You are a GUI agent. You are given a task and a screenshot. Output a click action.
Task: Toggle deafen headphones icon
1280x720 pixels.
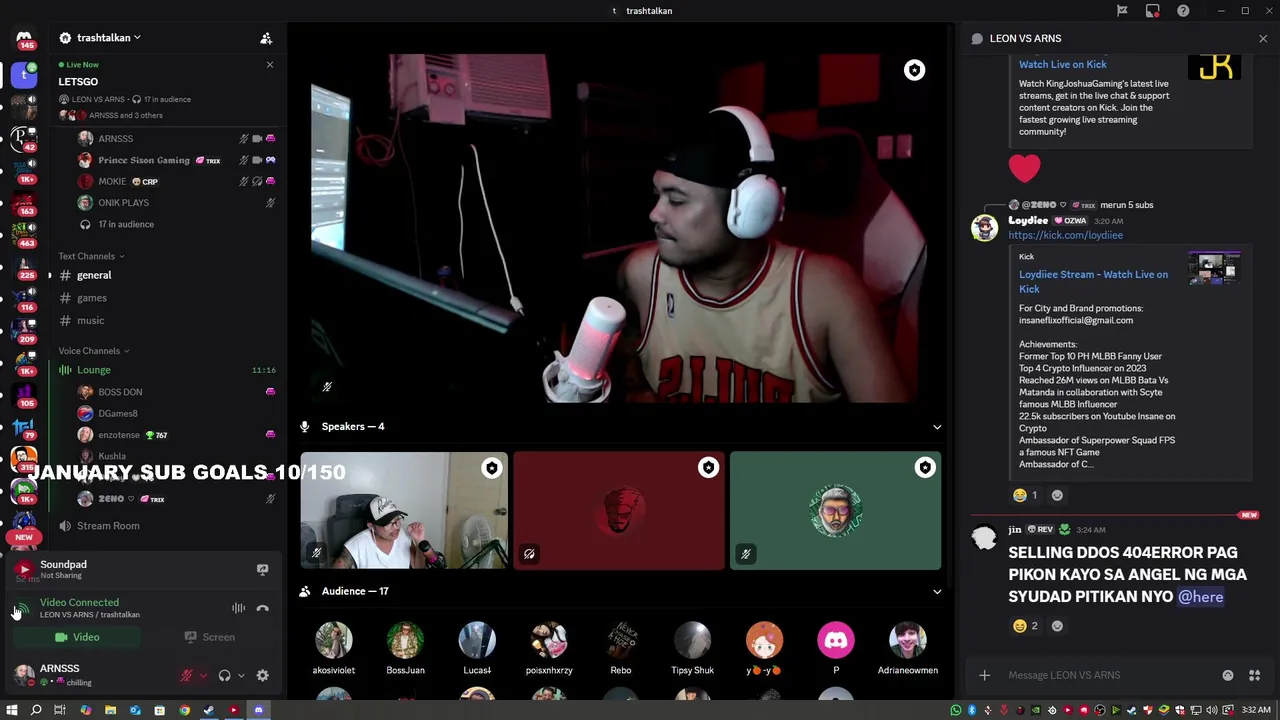tap(224, 676)
